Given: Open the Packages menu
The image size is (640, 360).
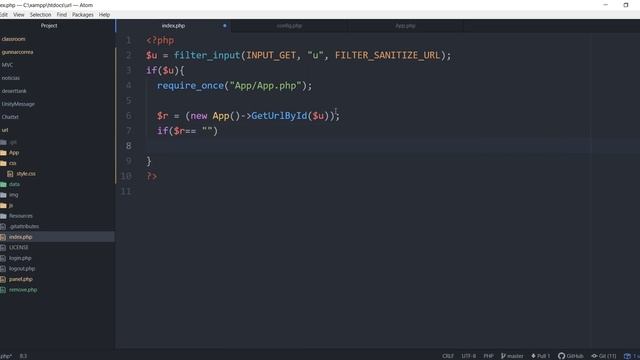Looking at the screenshot, I should (82, 14).
